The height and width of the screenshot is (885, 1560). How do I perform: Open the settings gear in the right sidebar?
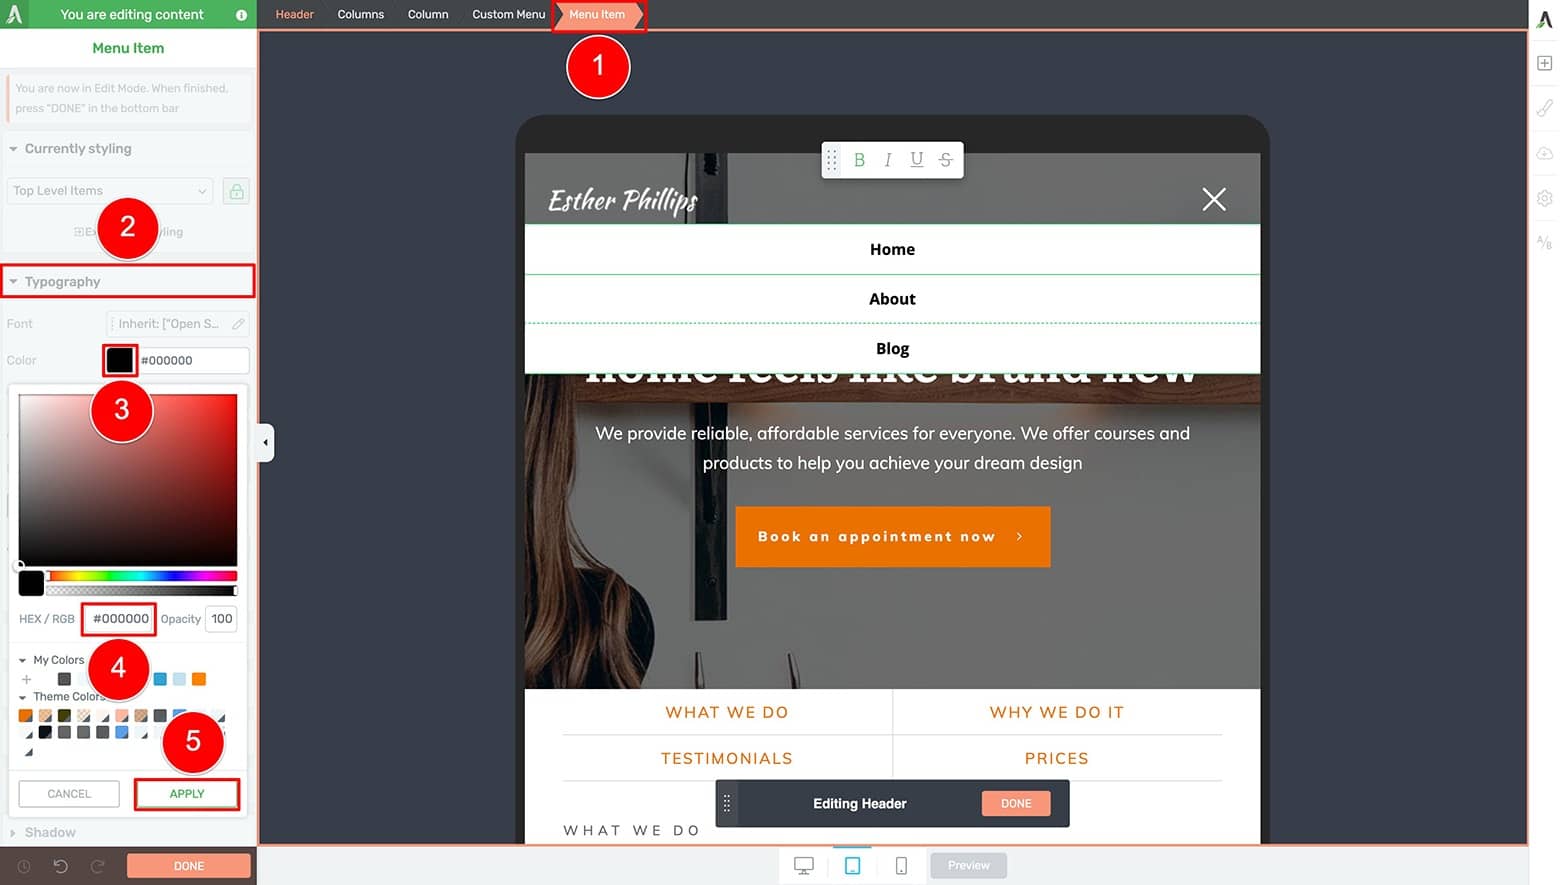(1543, 198)
